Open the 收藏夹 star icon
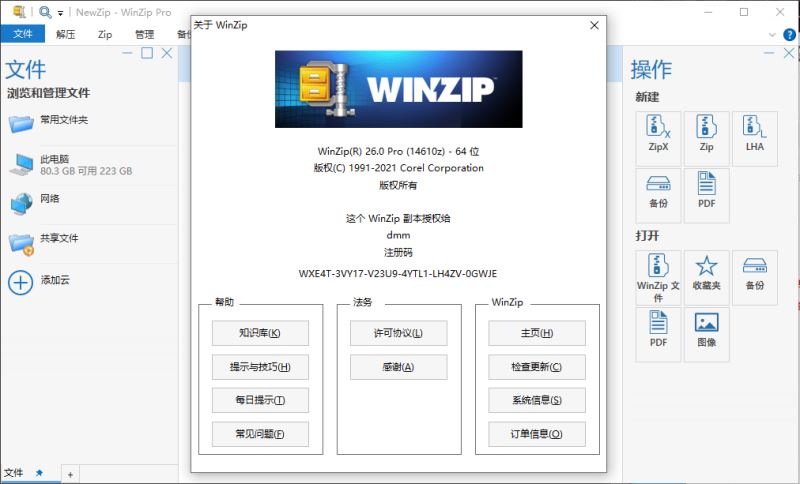800x484 pixels. 706,271
